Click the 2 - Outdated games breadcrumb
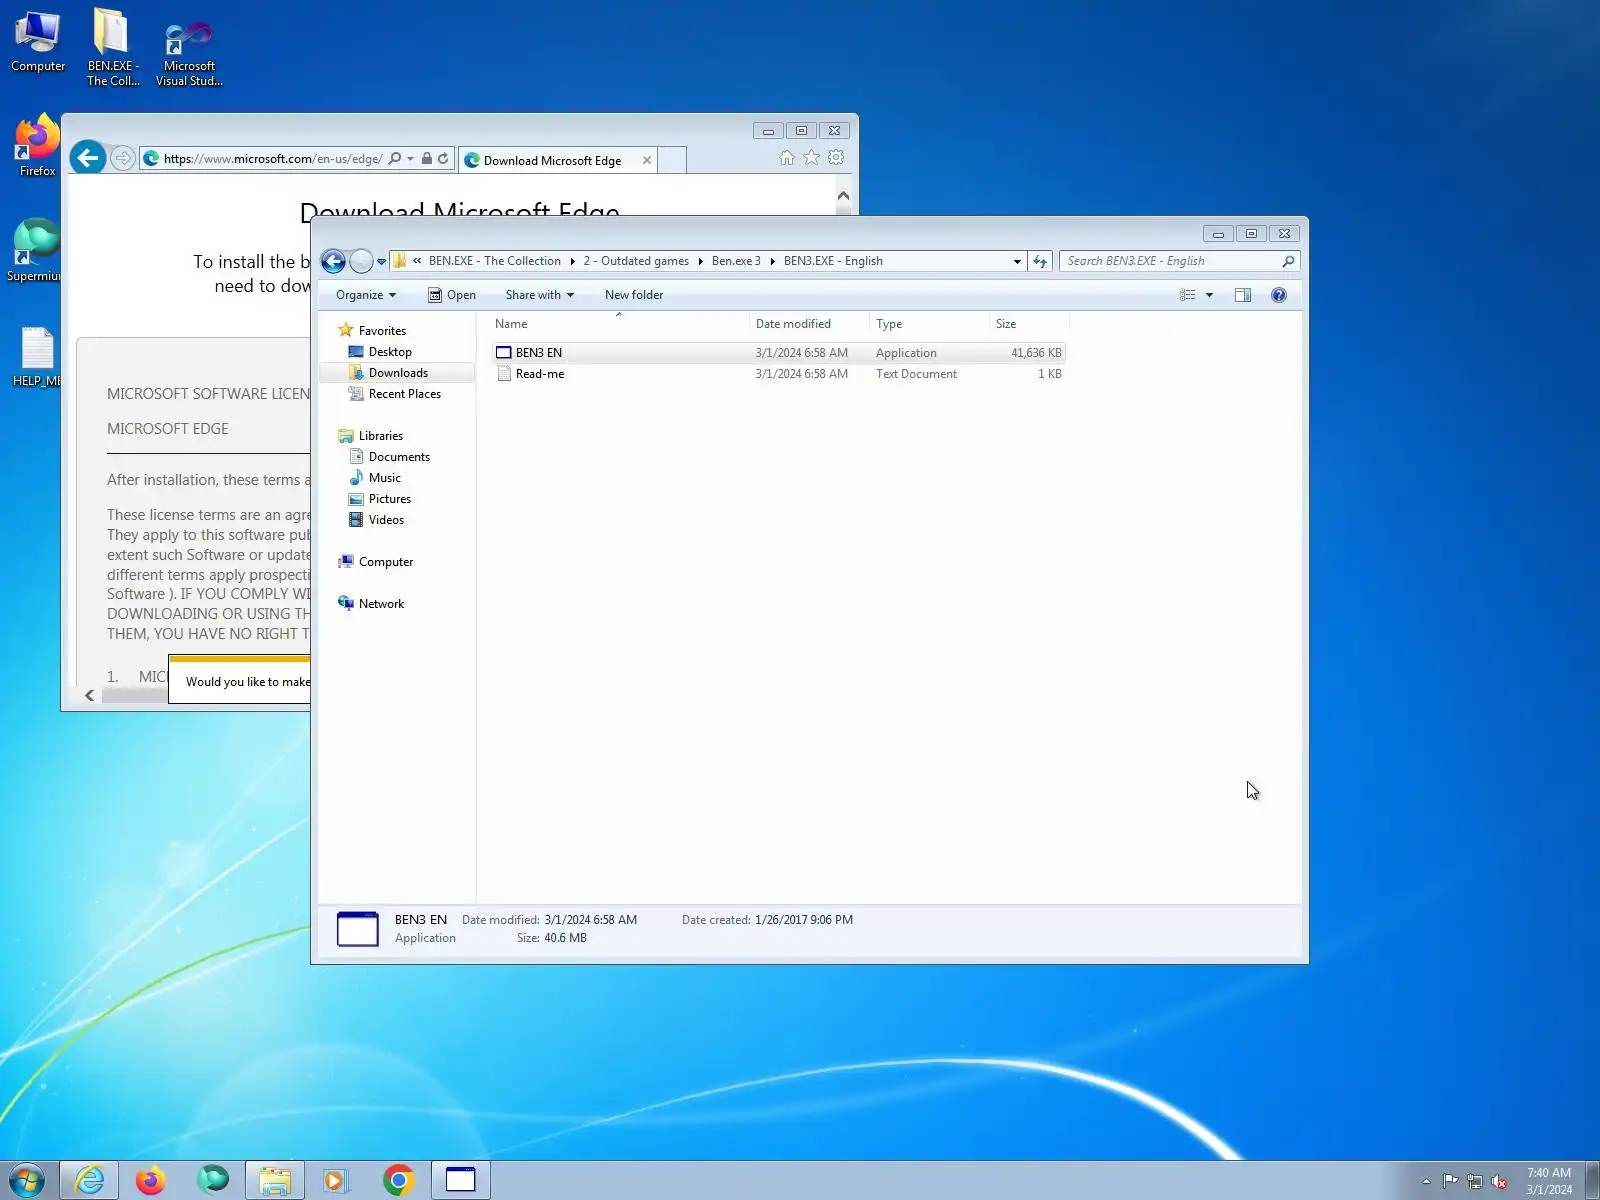 click(x=636, y=261)
